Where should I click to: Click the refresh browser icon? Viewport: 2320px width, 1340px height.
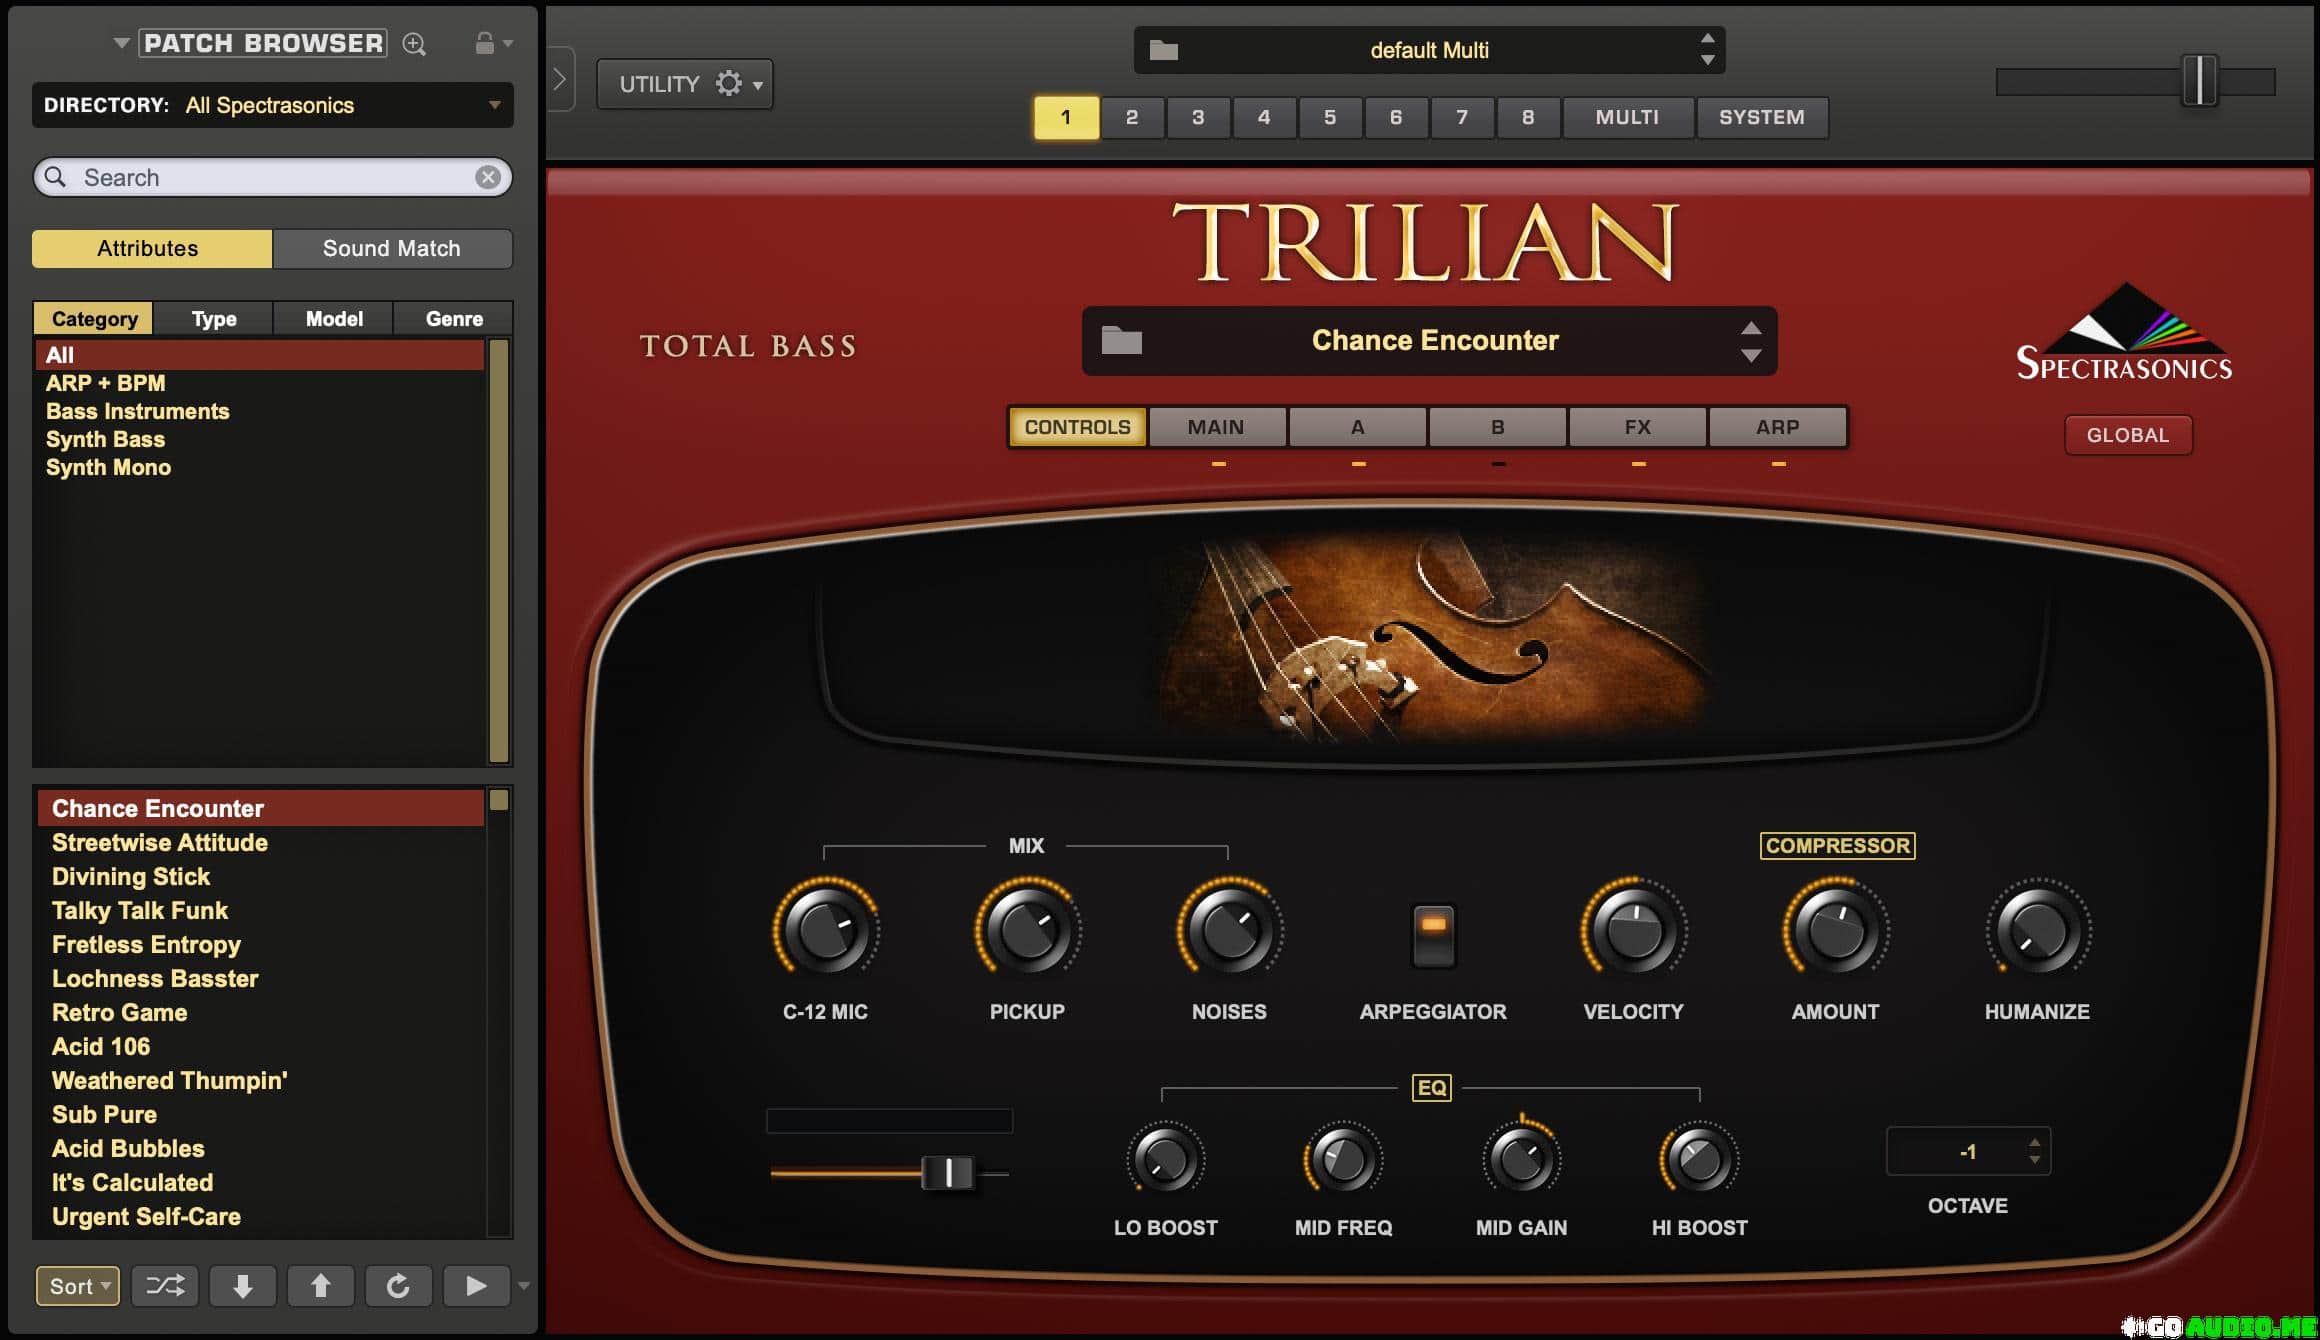click(398, 1285)
